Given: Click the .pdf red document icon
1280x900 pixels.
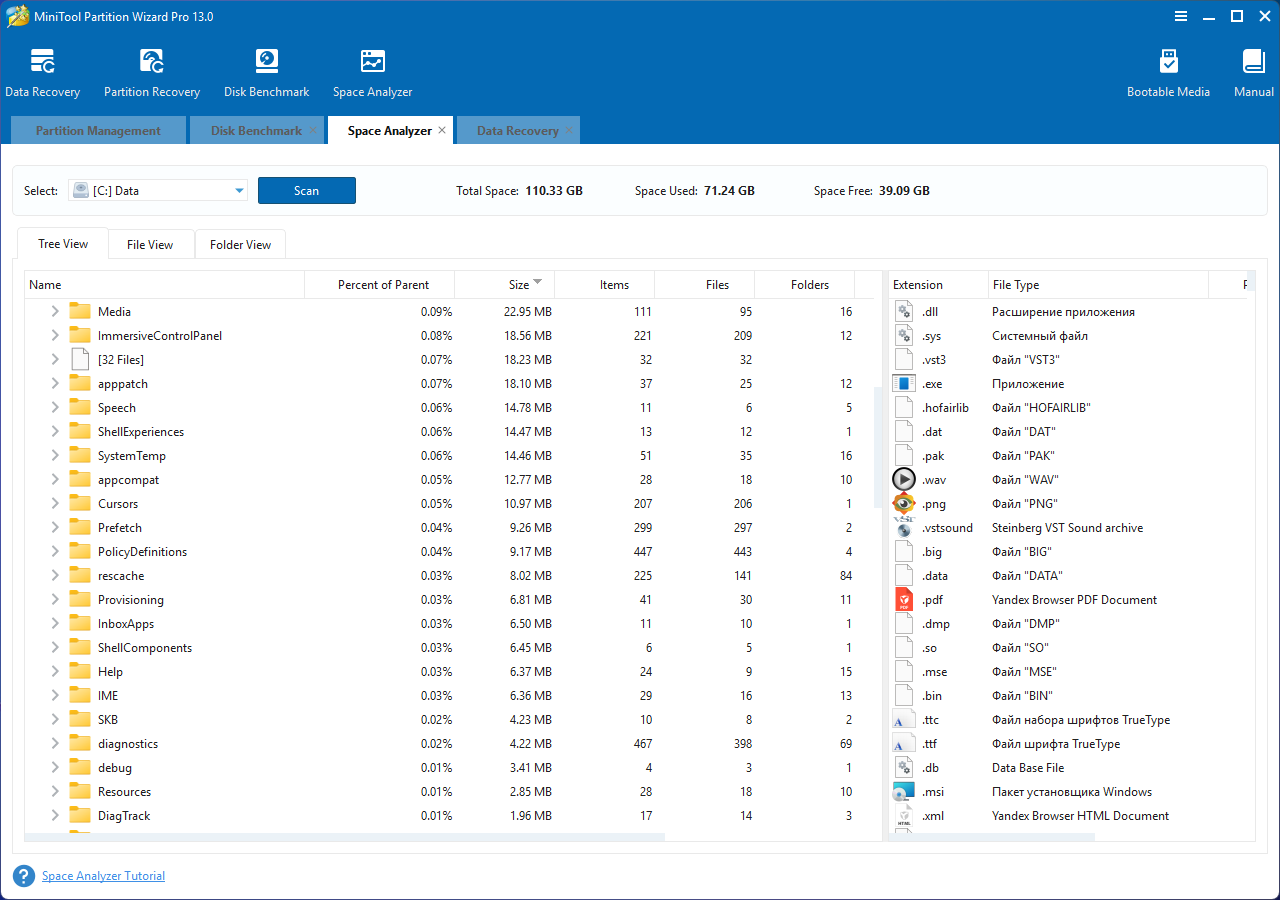Looking at the screenshot, I should [904, 600].
